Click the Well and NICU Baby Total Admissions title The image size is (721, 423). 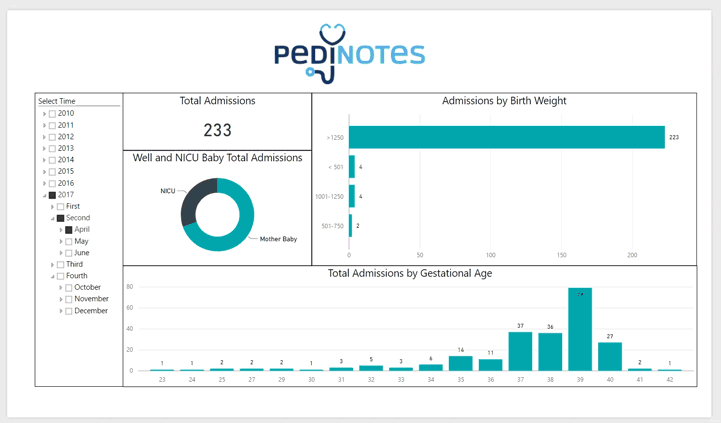pos(217,158)
